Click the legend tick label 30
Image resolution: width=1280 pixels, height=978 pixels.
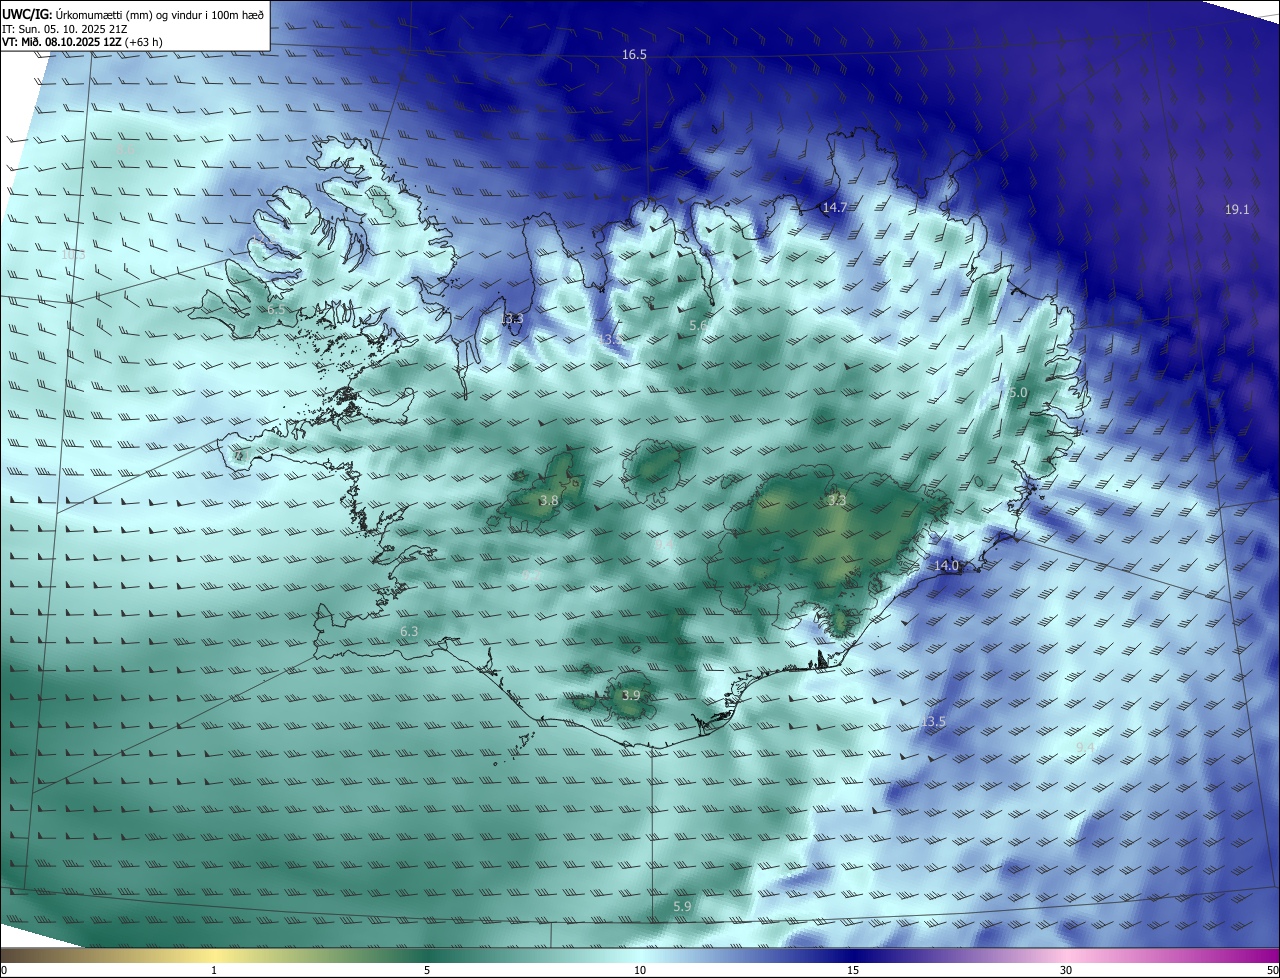click(x=1066, y=971)
